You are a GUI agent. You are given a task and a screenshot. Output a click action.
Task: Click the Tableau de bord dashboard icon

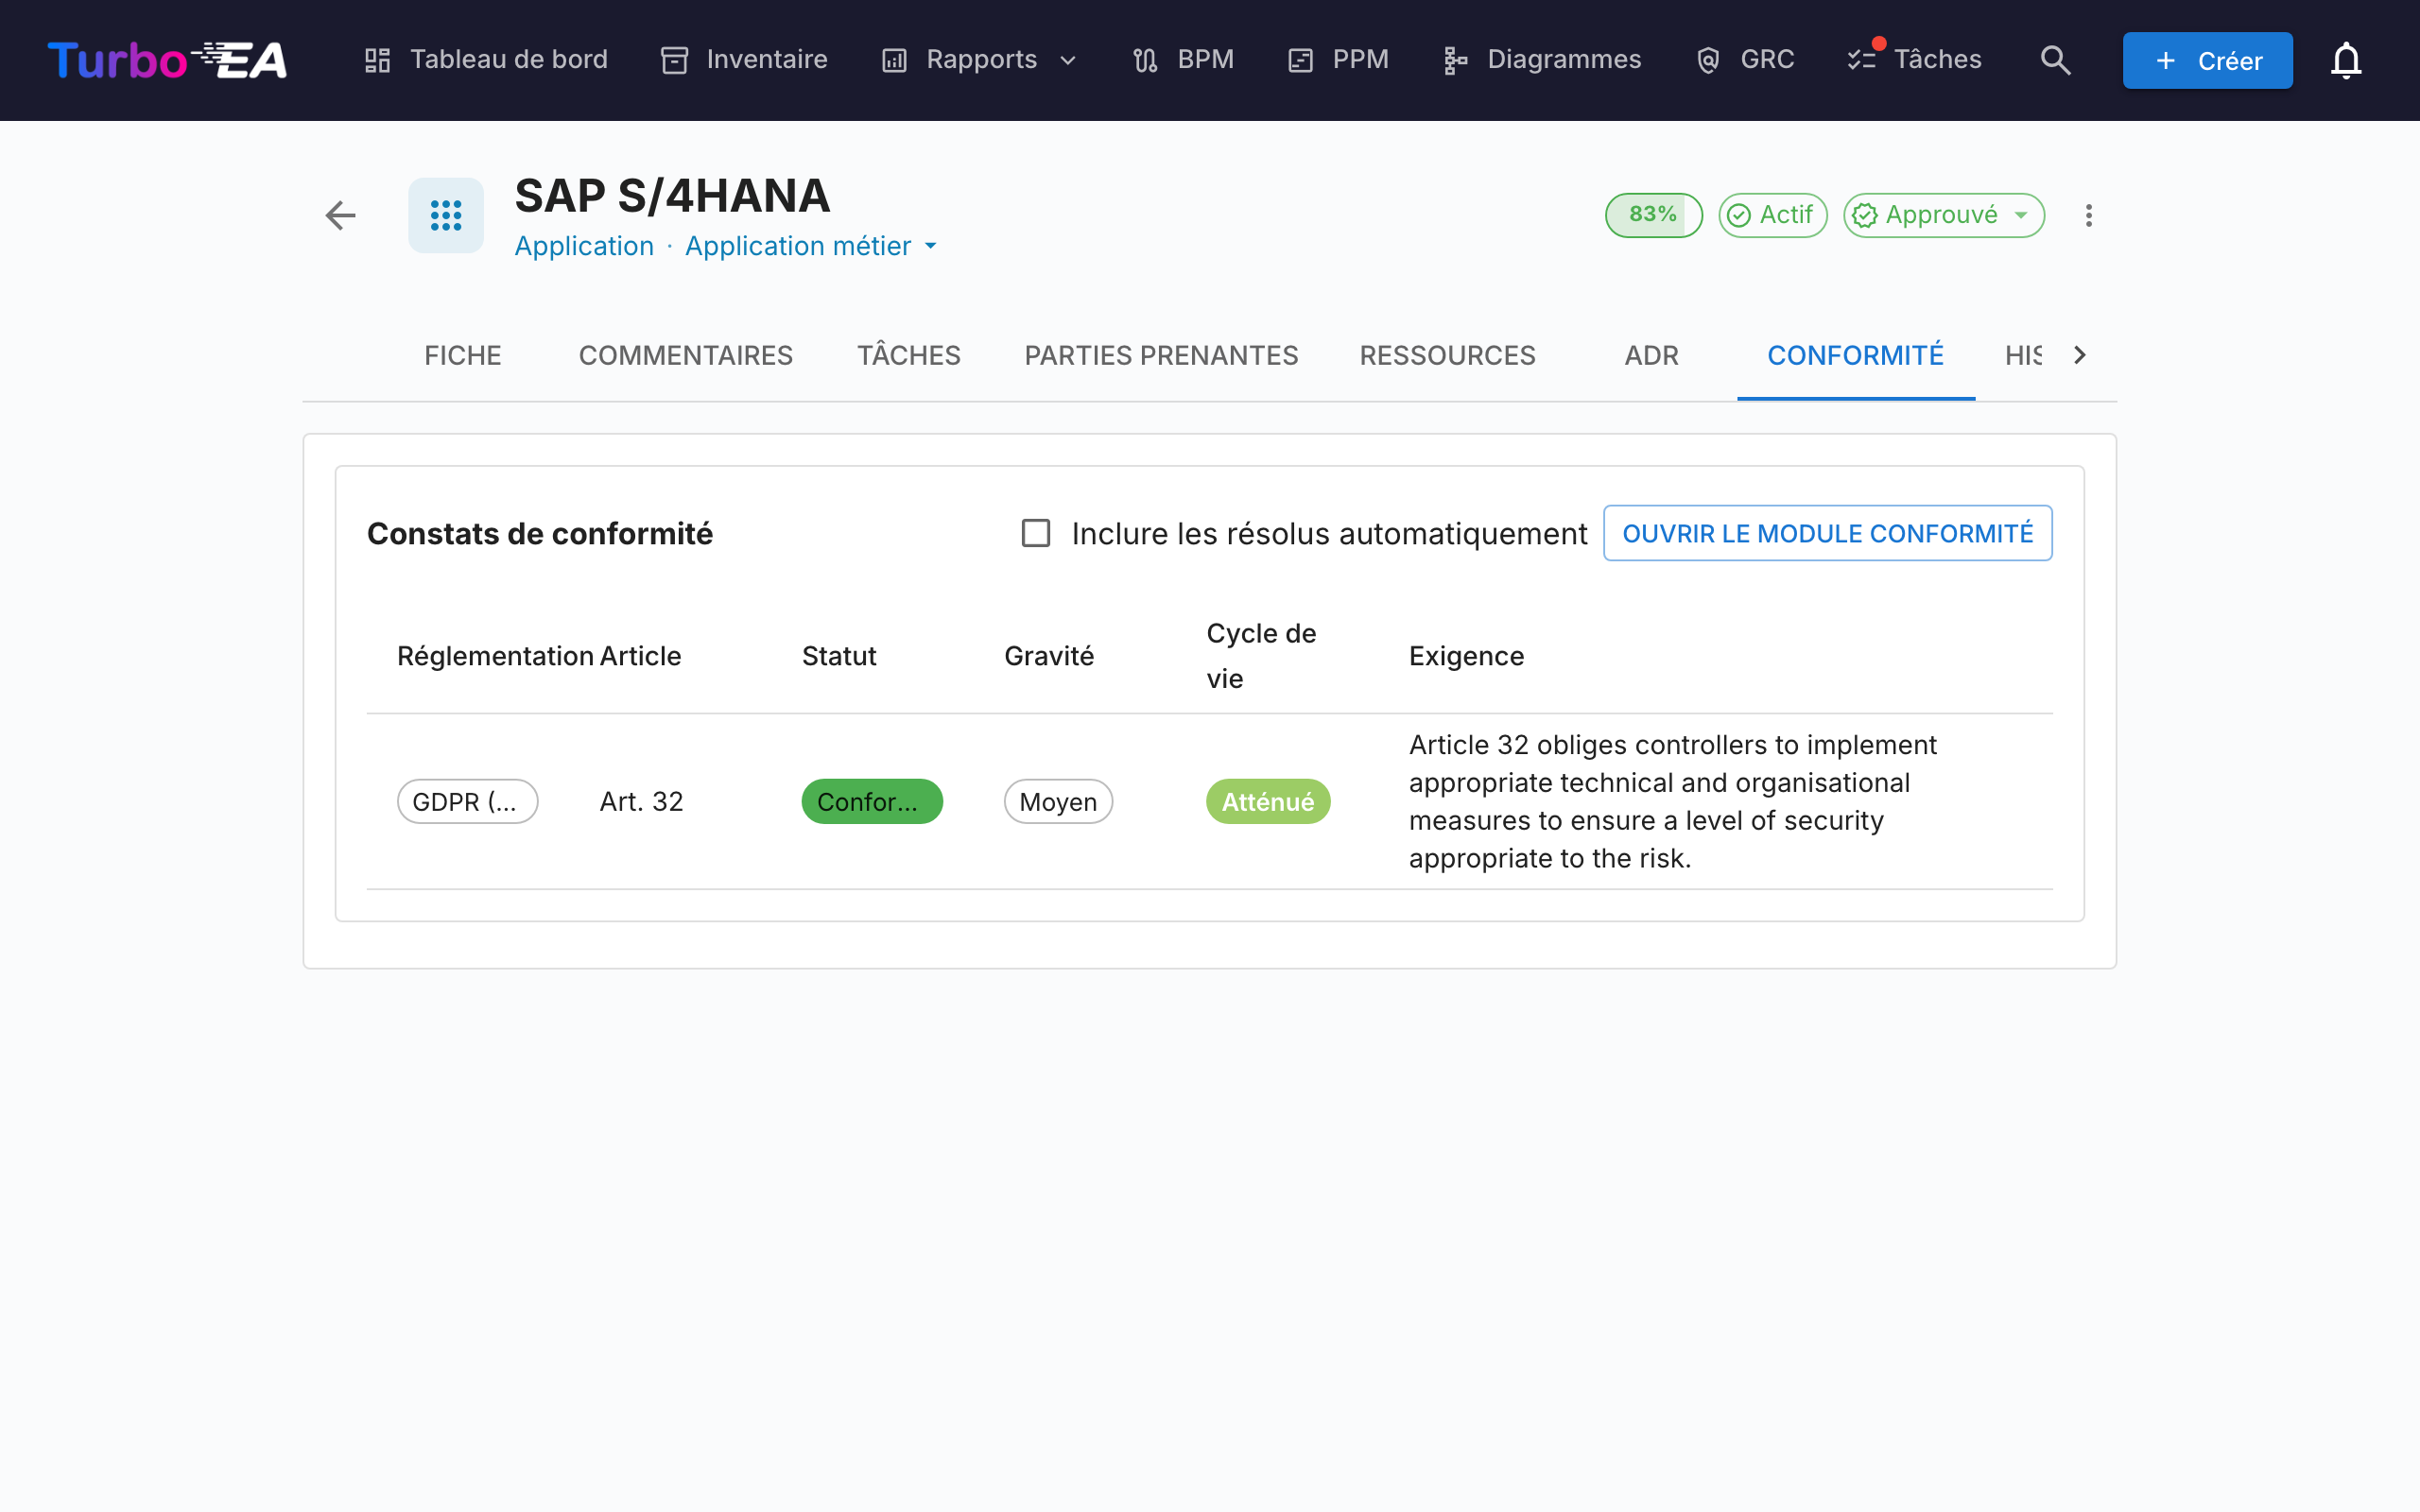point(377,60)
